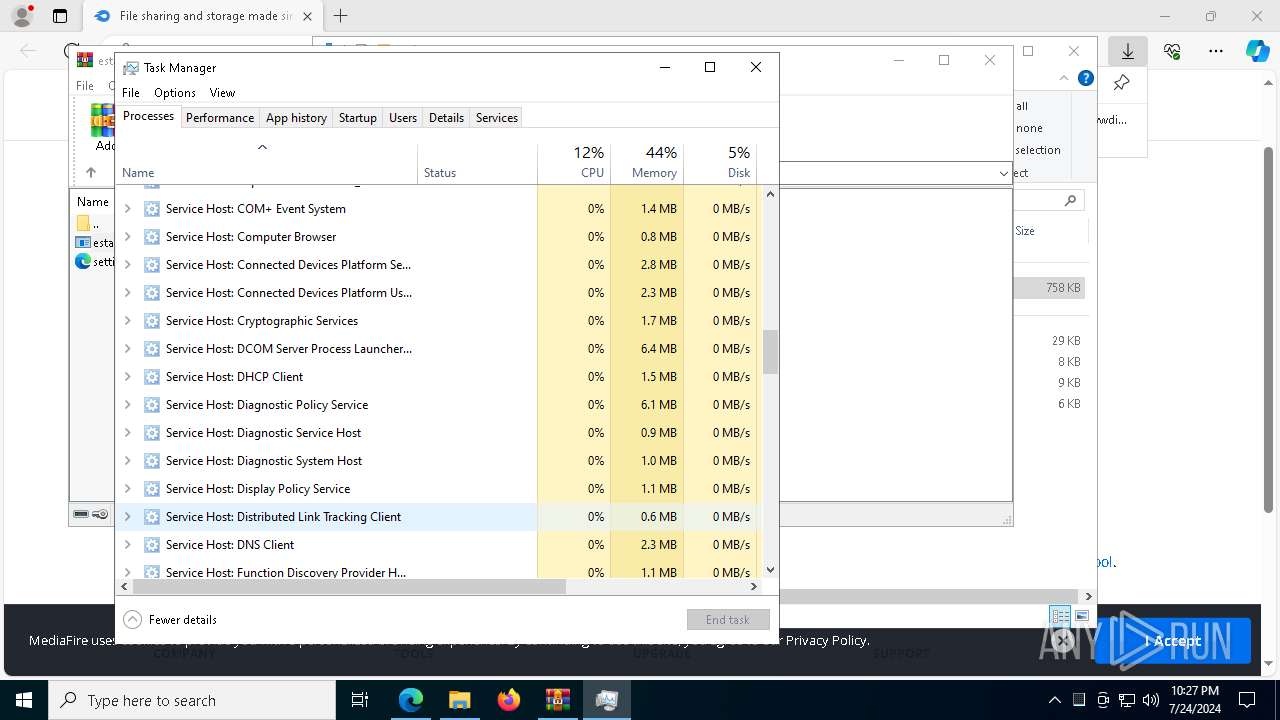1280x720 pixels.
Task: Switch to the Startup tab
Action: tap(357, 117)
